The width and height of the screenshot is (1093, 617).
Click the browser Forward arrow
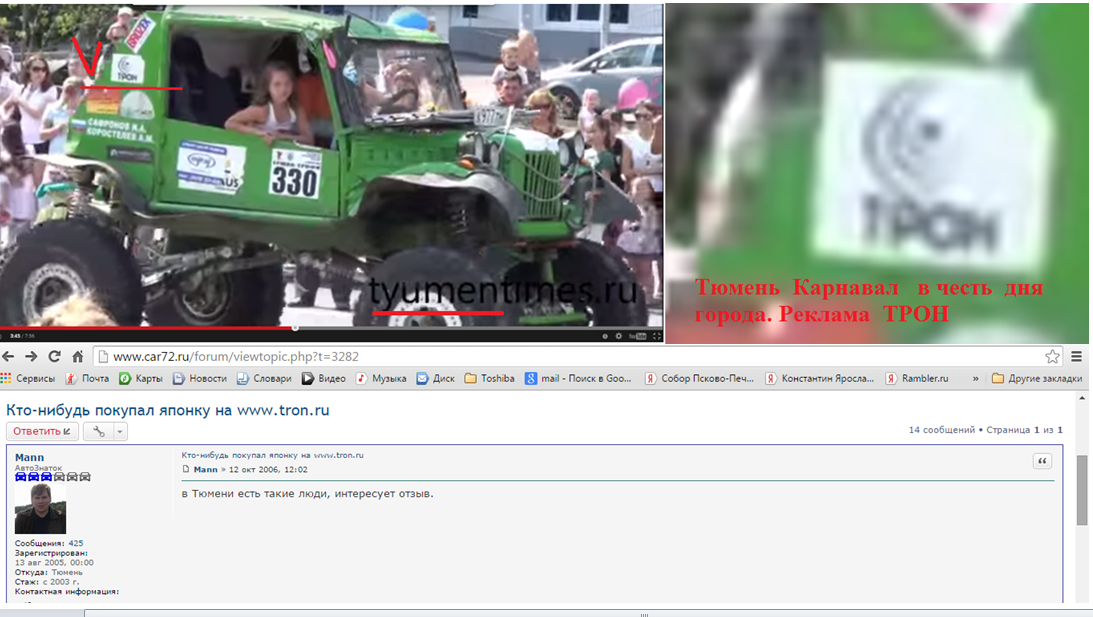(x=31, y=356)
